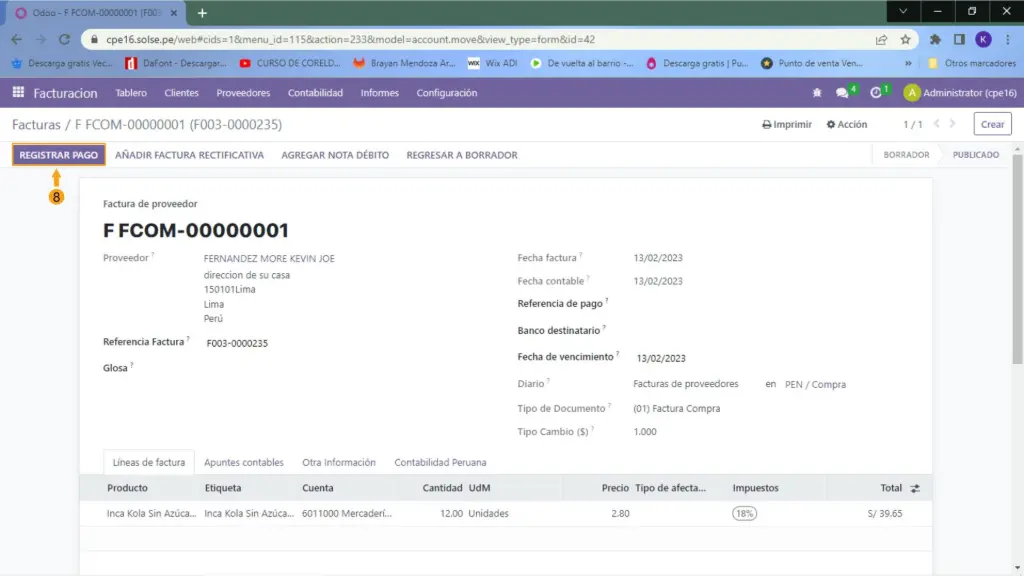The height and width of the screenshot is (576, 1024).
Task: Bookmark this page with star icon
Action: pos(905,40)
